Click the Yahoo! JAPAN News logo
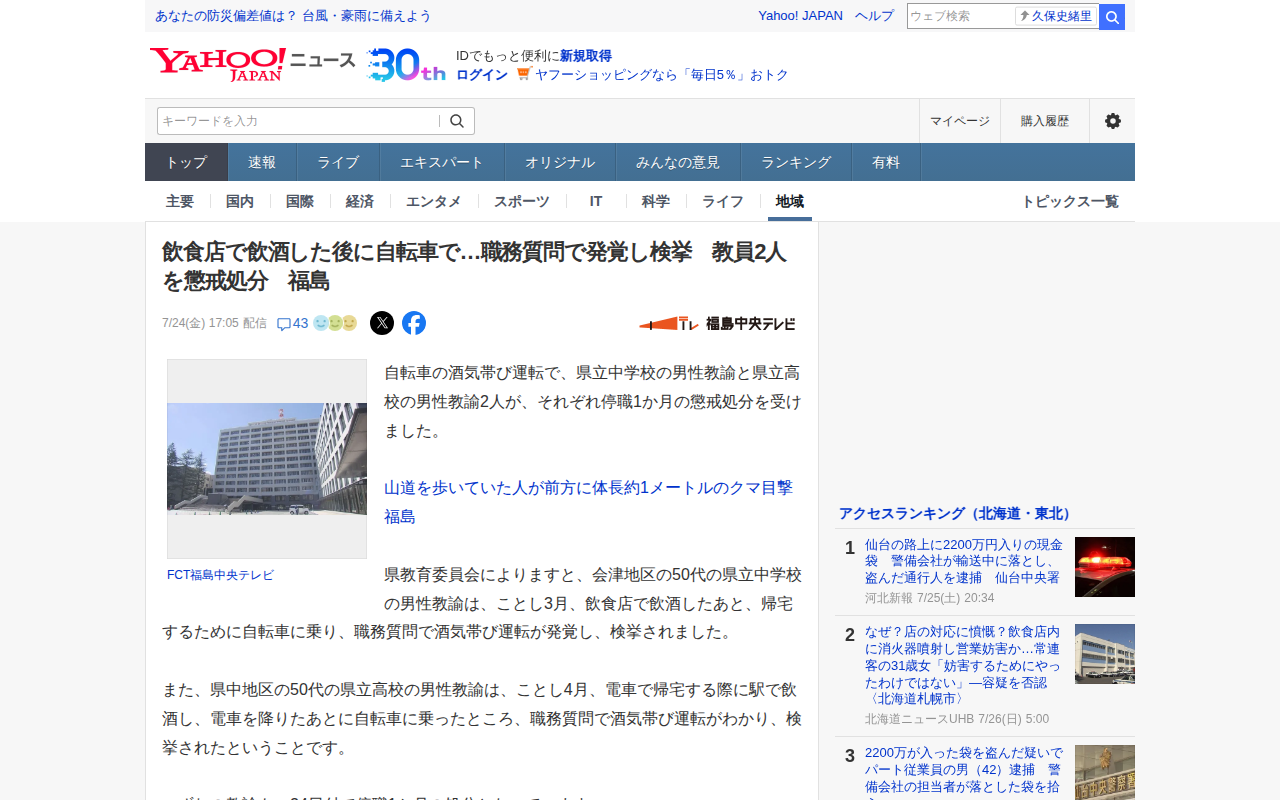 coord(253,65)
